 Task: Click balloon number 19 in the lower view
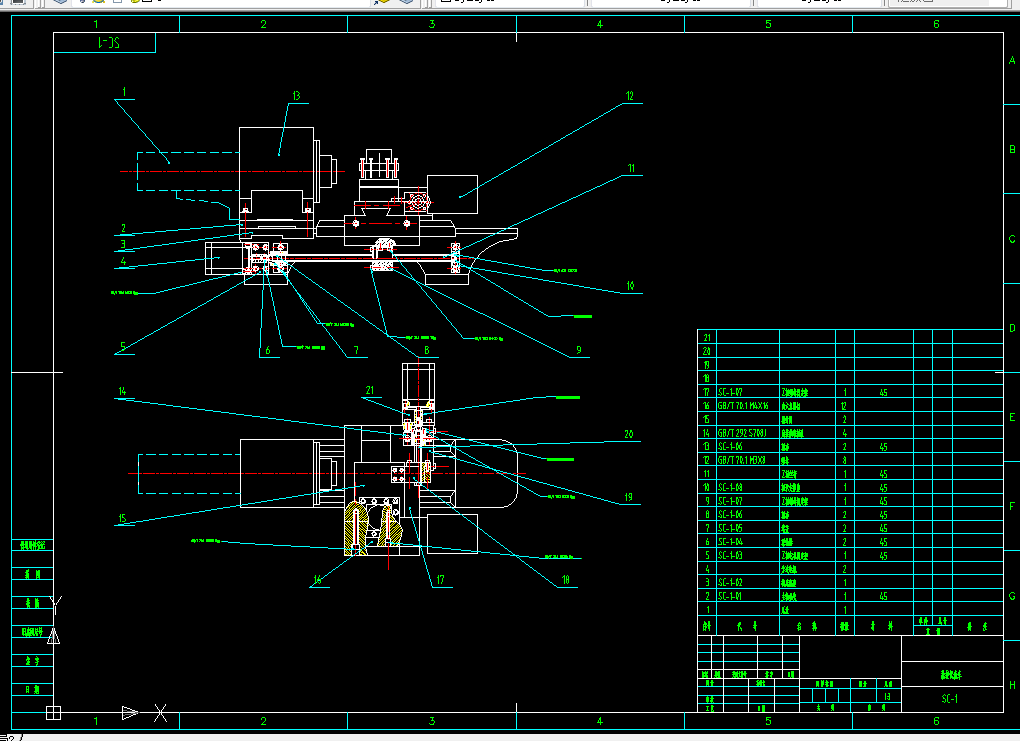coord(628,497)
